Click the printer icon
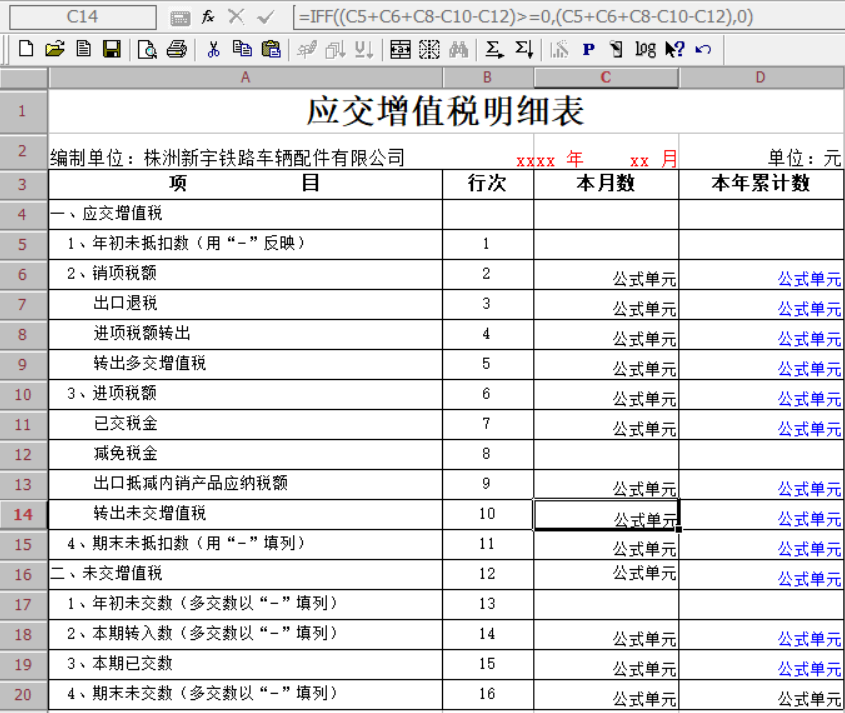This screenshot has width=845, height=713. pyautogui.click(x=176, y=50)
